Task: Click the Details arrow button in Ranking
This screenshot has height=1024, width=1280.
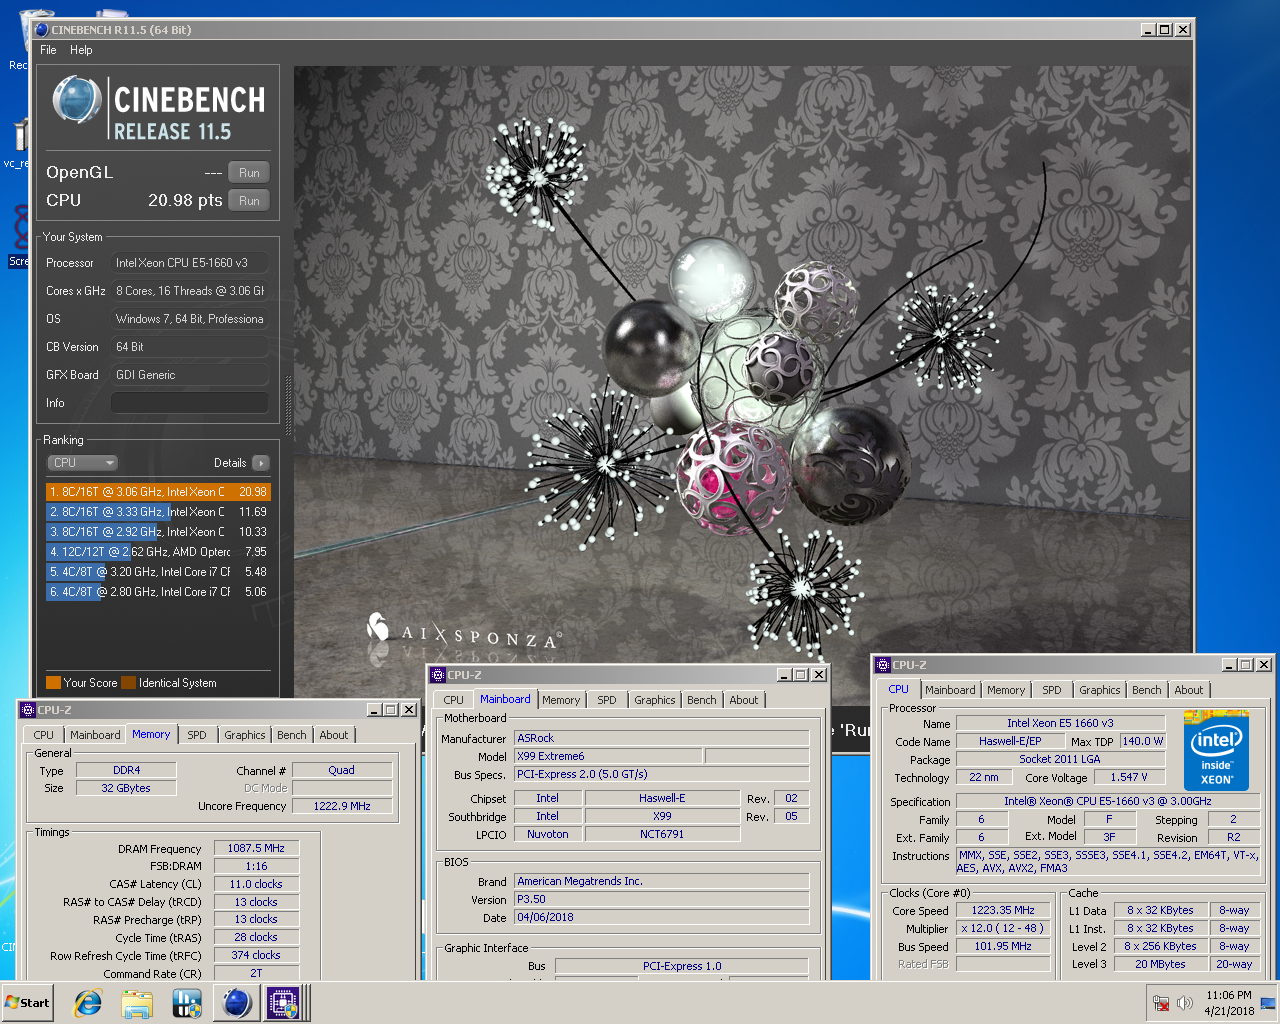Action: point(261,463)
